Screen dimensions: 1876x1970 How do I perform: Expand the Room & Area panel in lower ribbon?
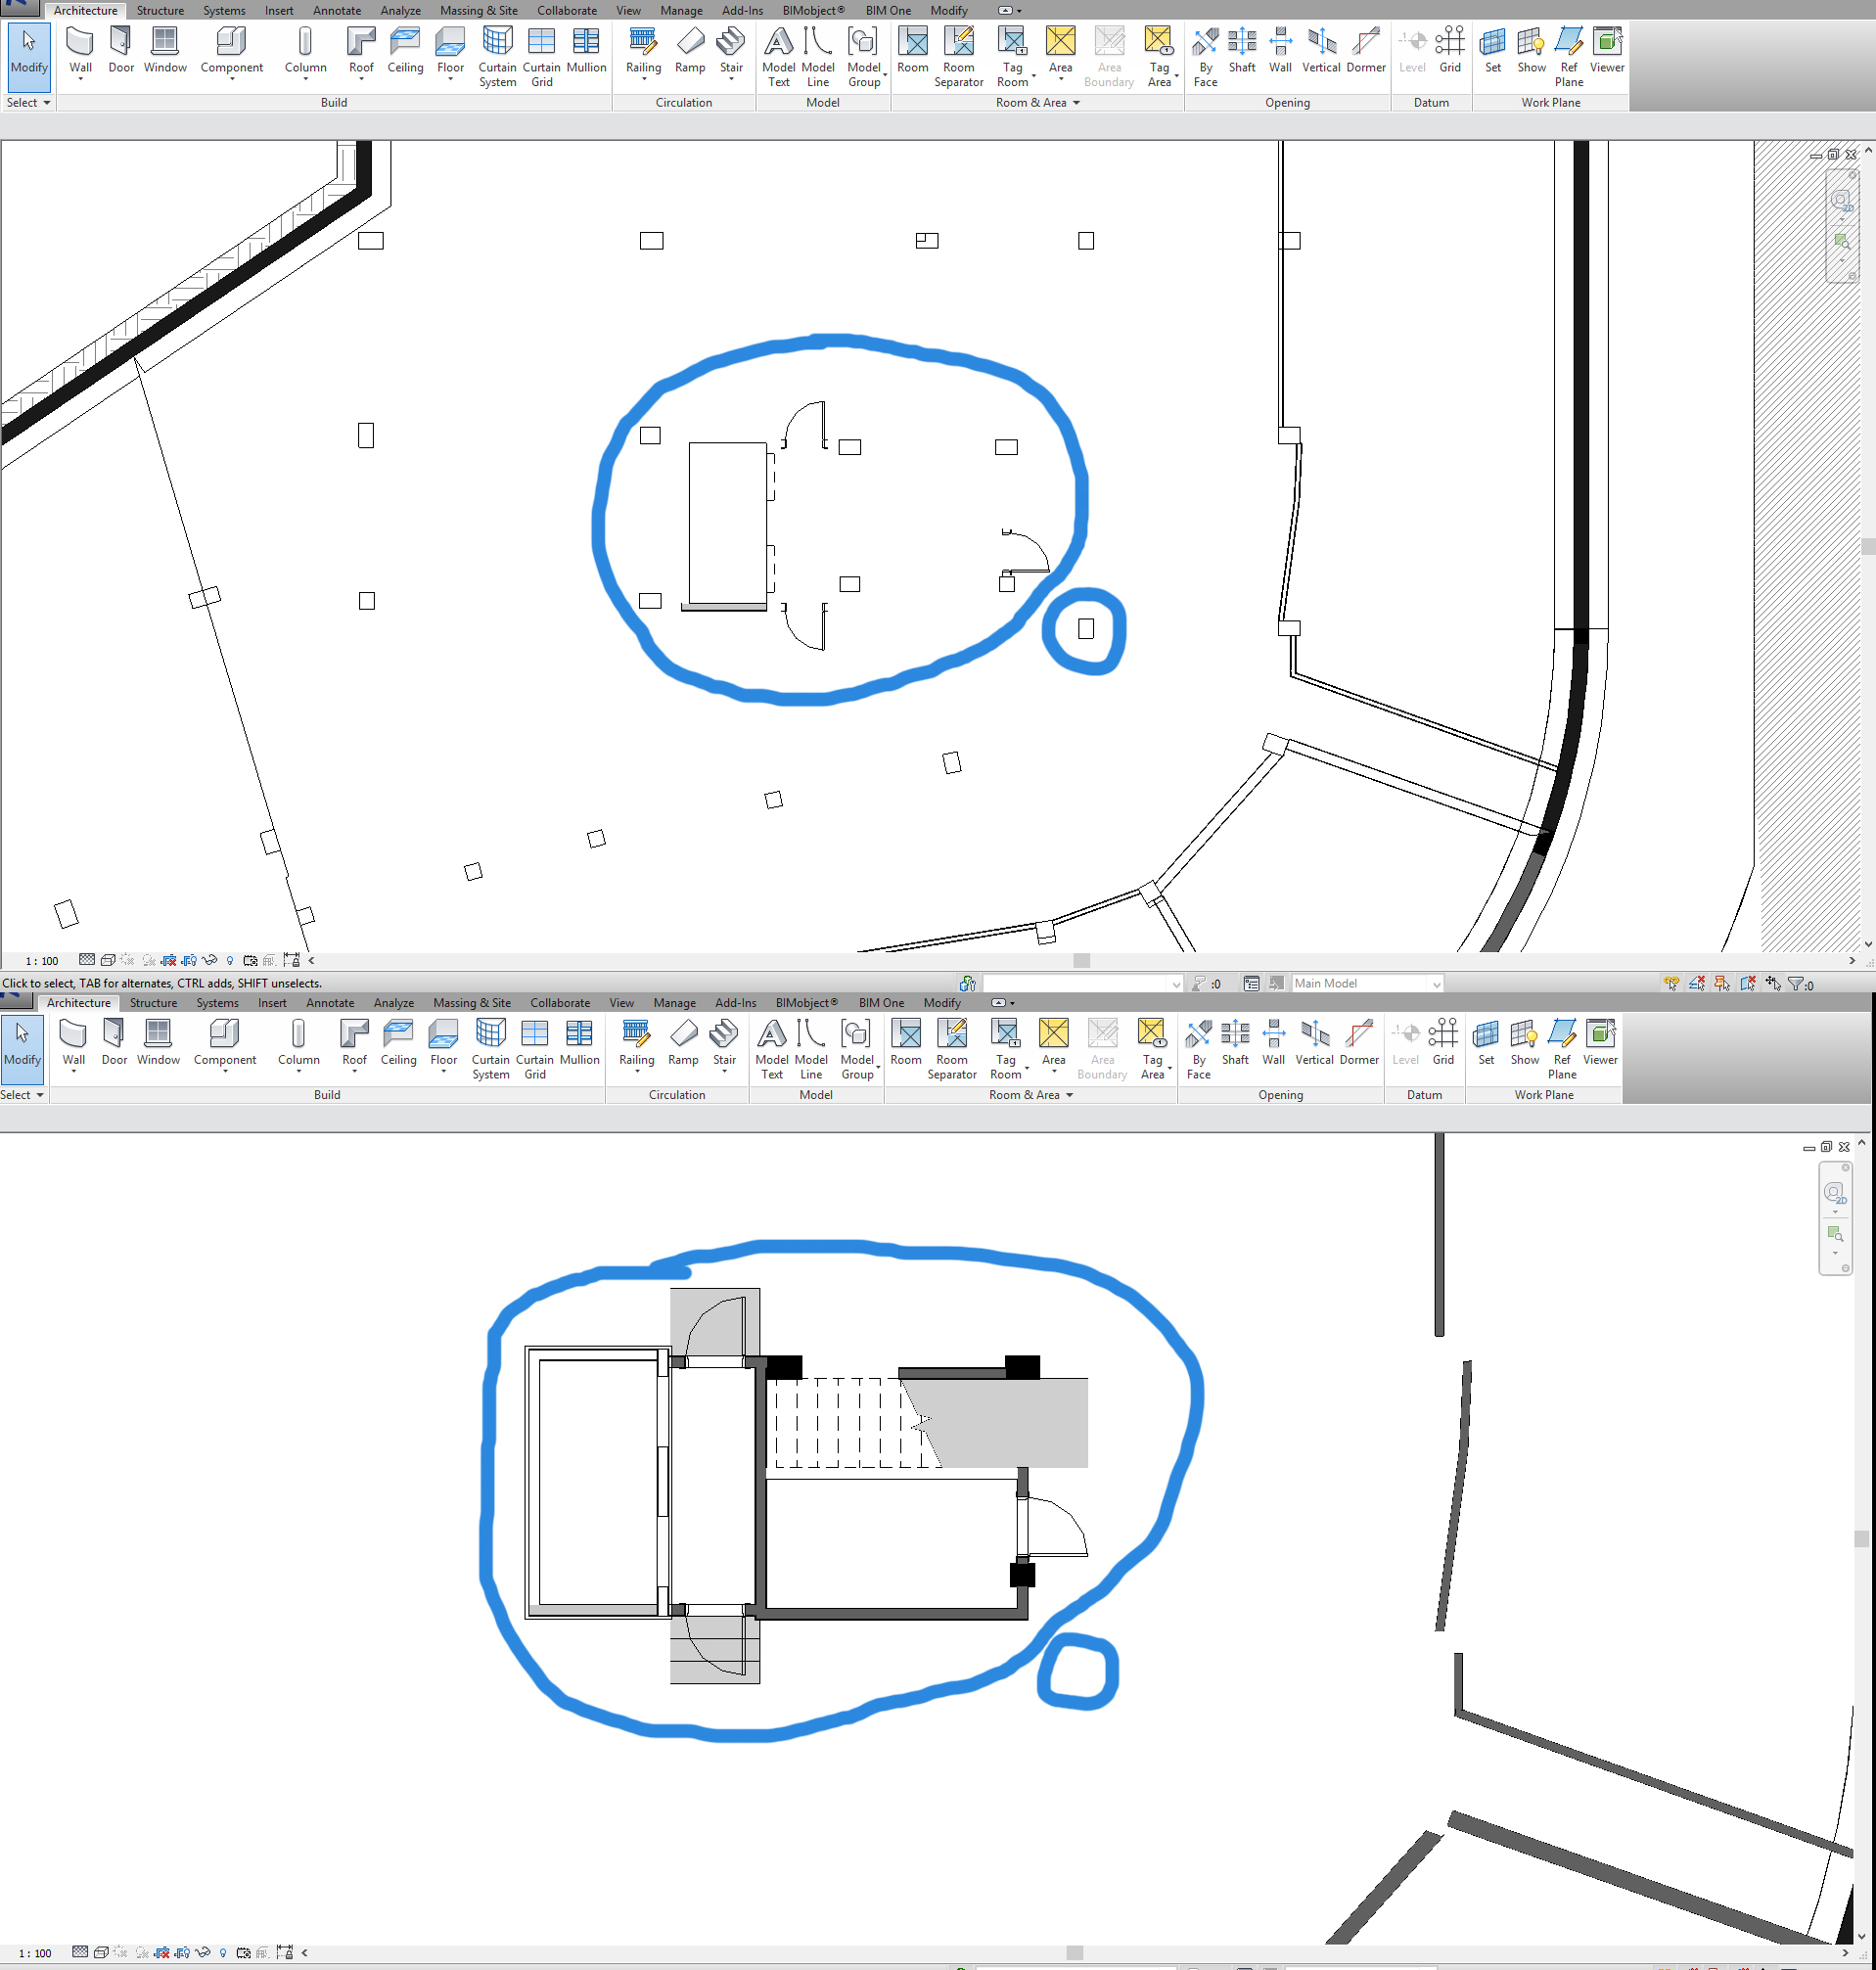1031,1095
